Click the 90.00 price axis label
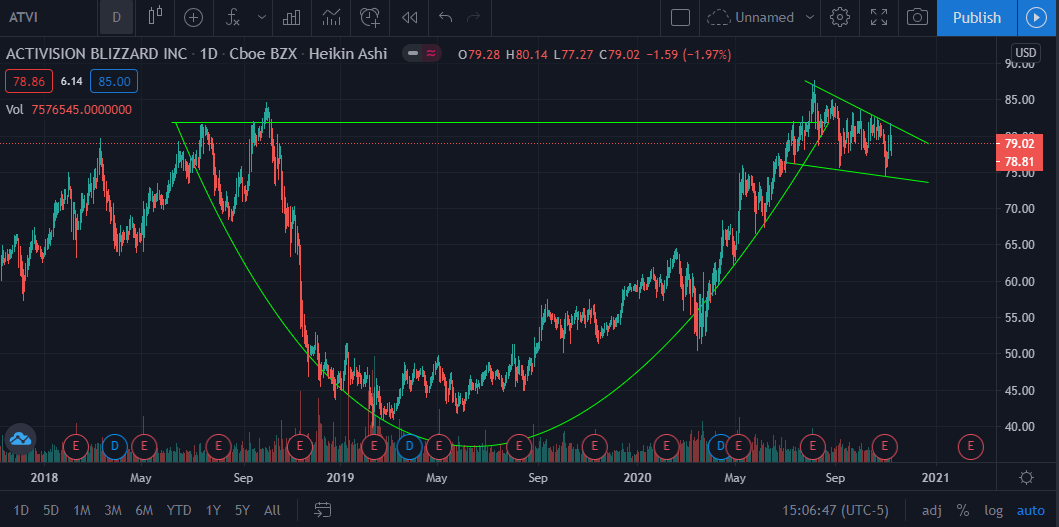Viewport: 1059px width, 527px height. tap(1019, 64)
